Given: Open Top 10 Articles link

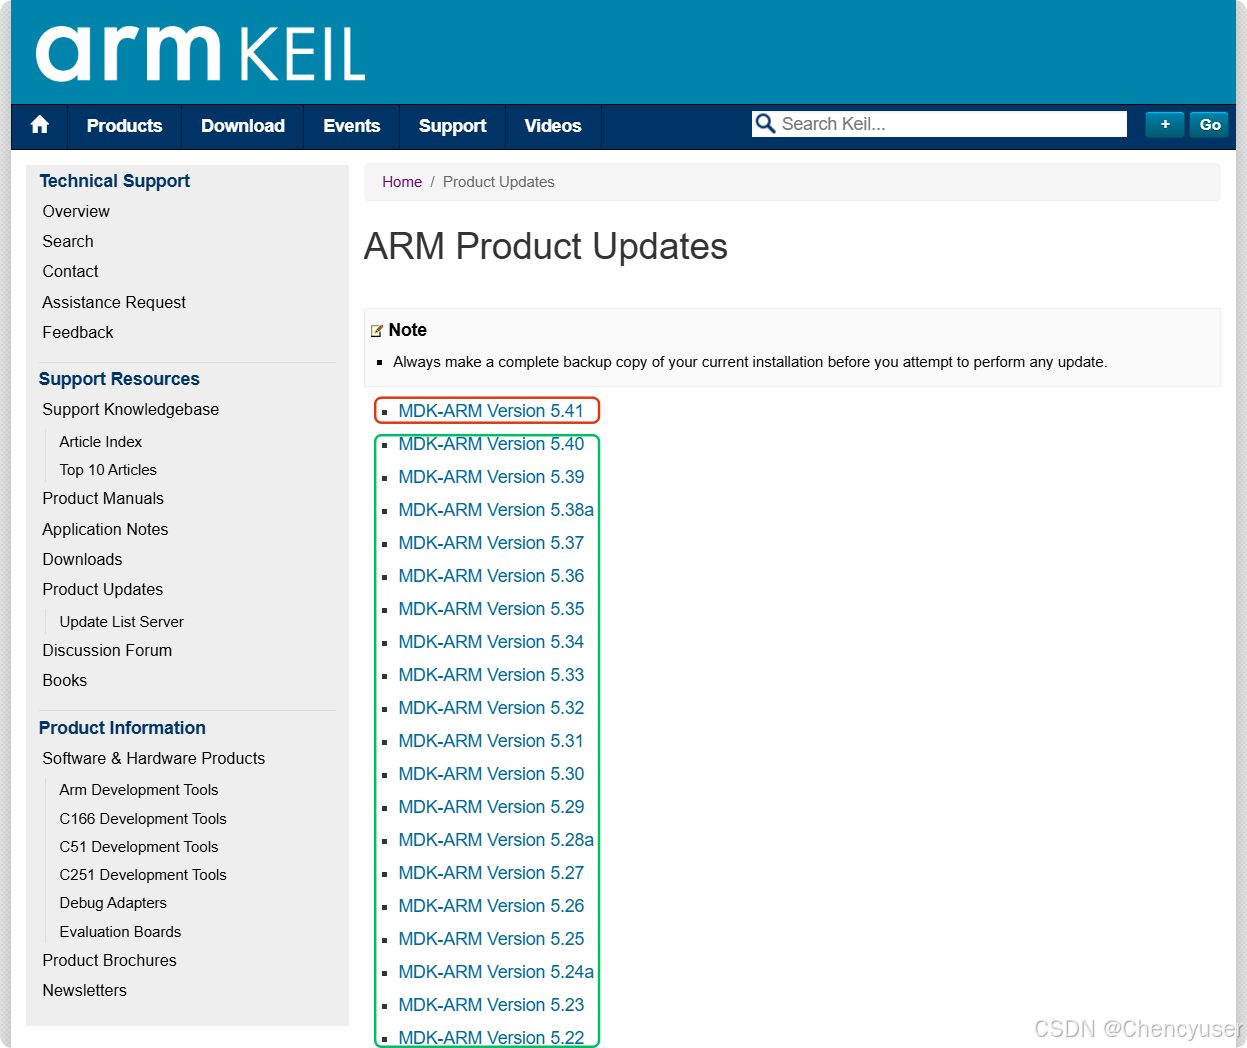Looking at the screenshot, I should tap(108, 470).
